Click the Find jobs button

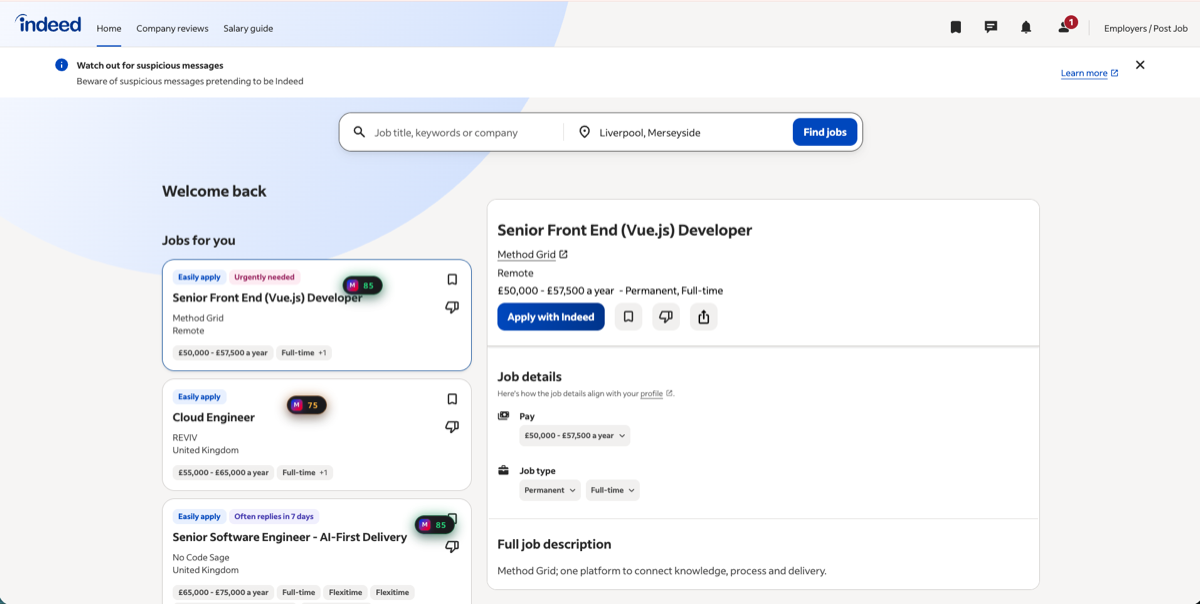click(825, 132)
